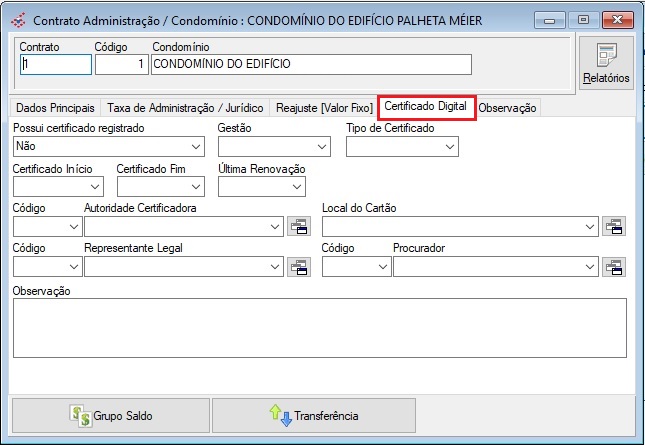The height and width of the screenshot is (445, 645).
Task: Minimize the Contrato Administração window
Action: [x=550, y=20]
